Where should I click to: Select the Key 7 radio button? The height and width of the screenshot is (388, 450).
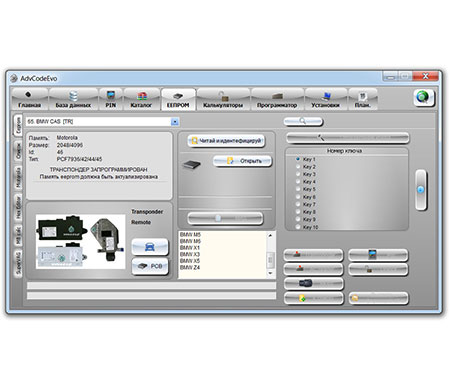point(298,204)
